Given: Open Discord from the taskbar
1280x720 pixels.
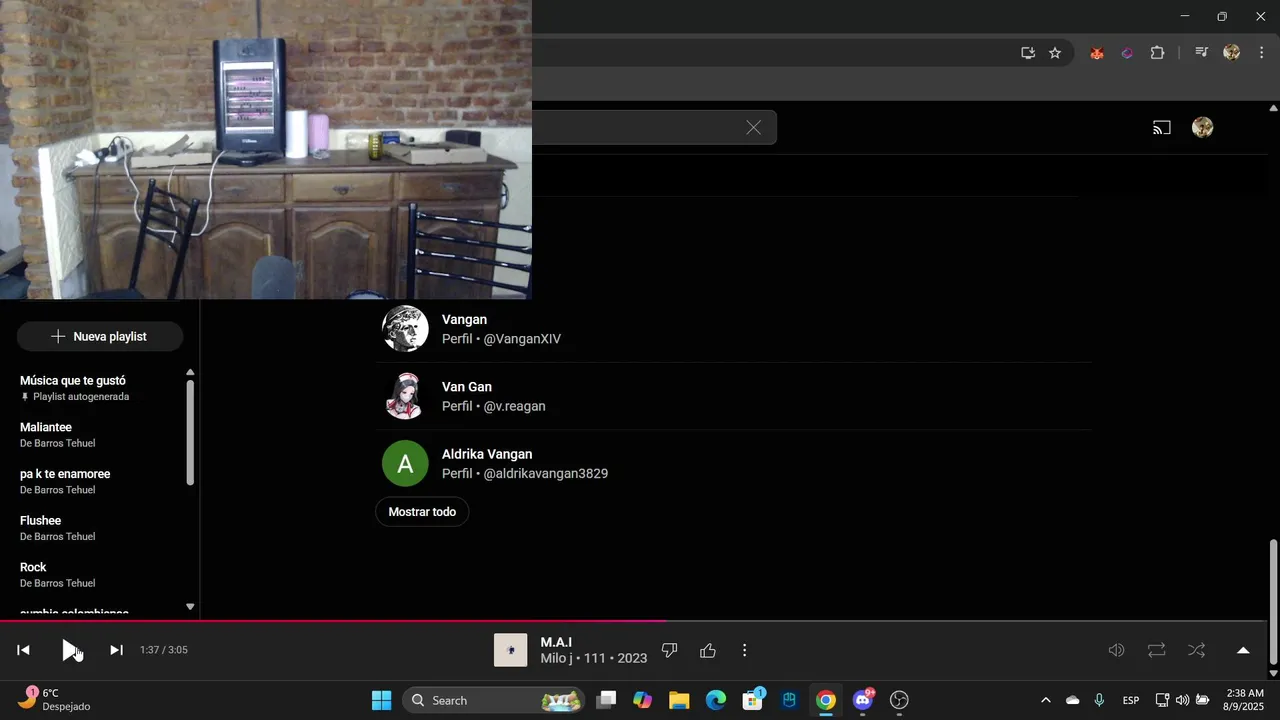Looking at the screenshot, I should click(863, 700).
